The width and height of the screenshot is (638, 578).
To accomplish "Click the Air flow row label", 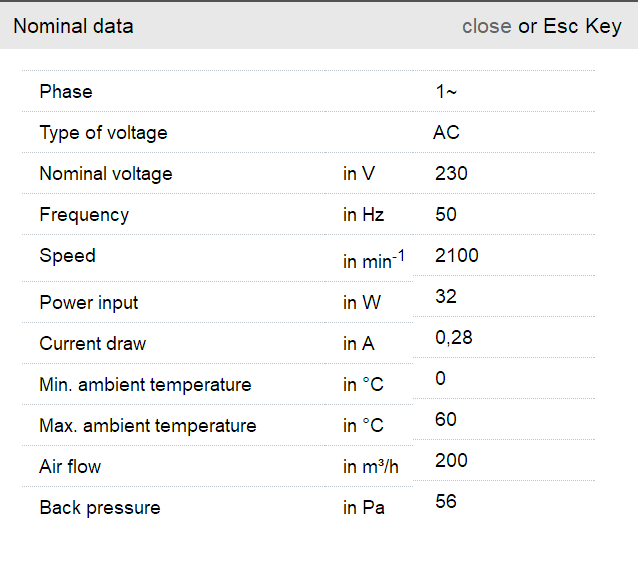I will [x=70, y=467].
